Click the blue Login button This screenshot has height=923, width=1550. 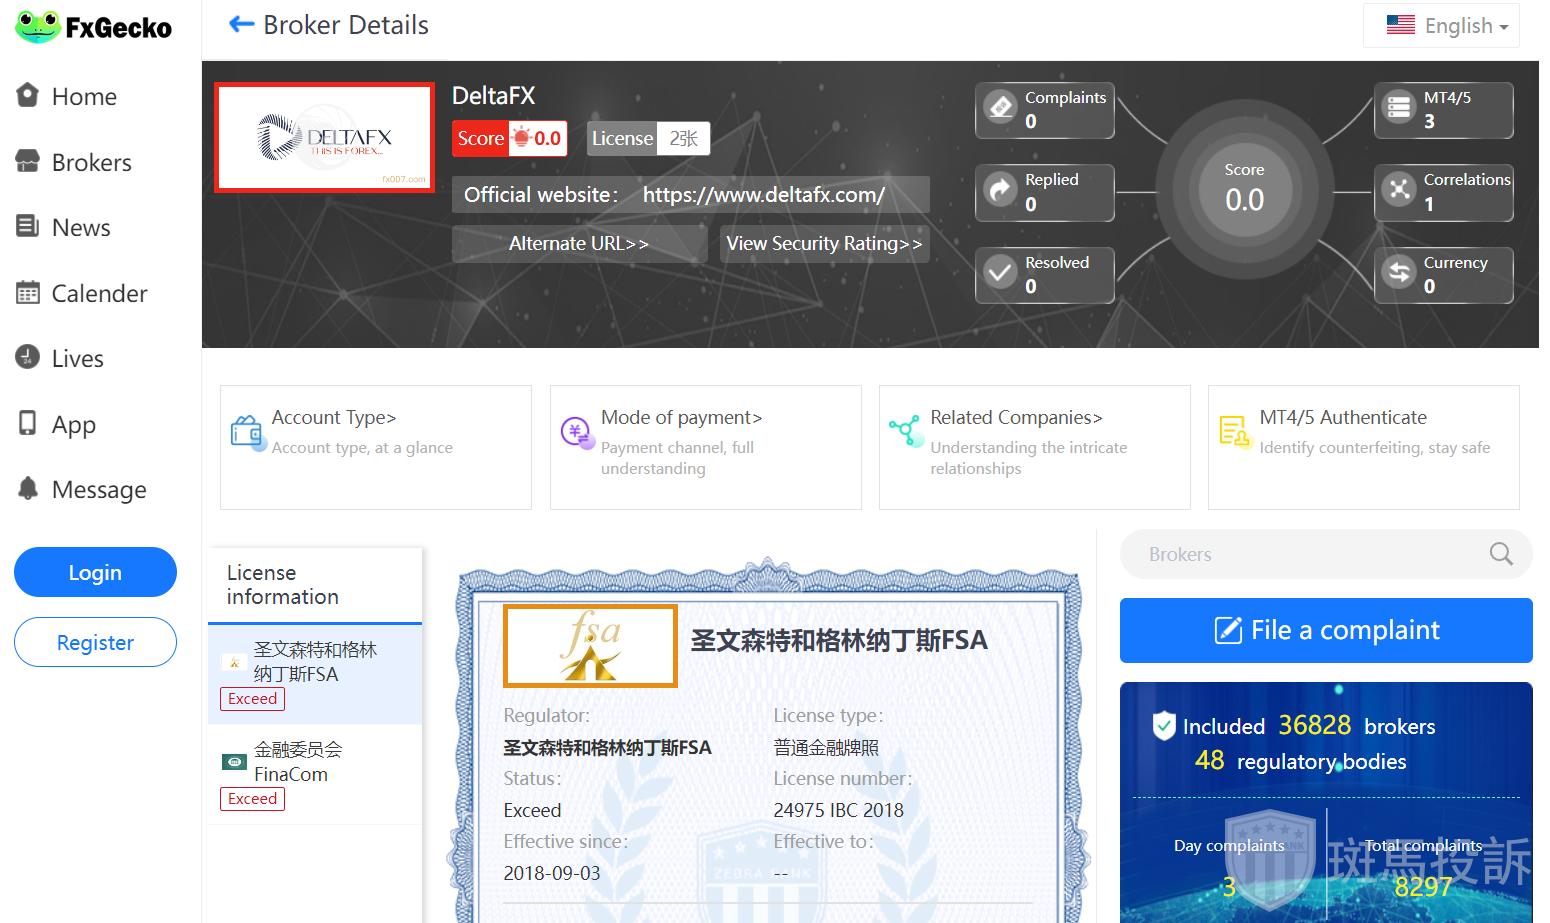click(x=95, y=572)
